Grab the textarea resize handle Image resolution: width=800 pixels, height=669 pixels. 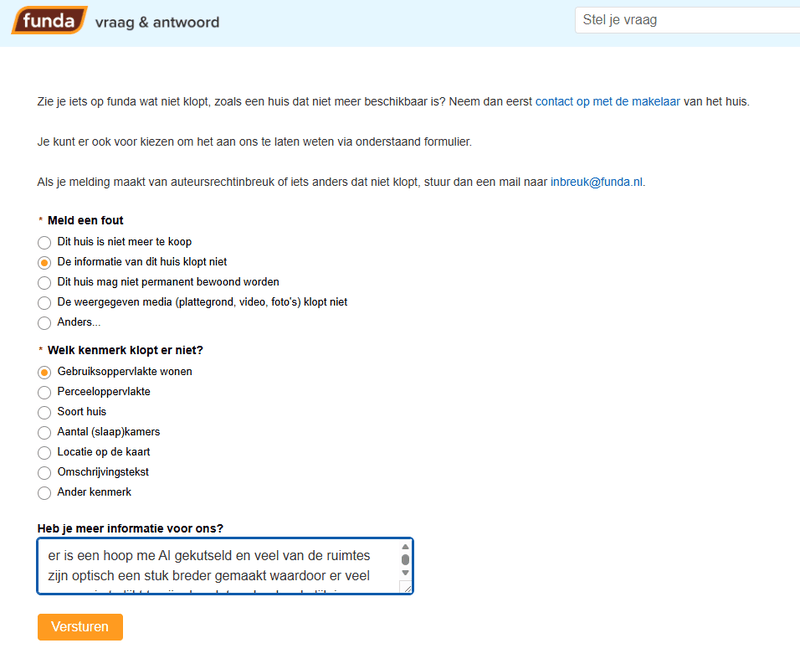(405, 587)
